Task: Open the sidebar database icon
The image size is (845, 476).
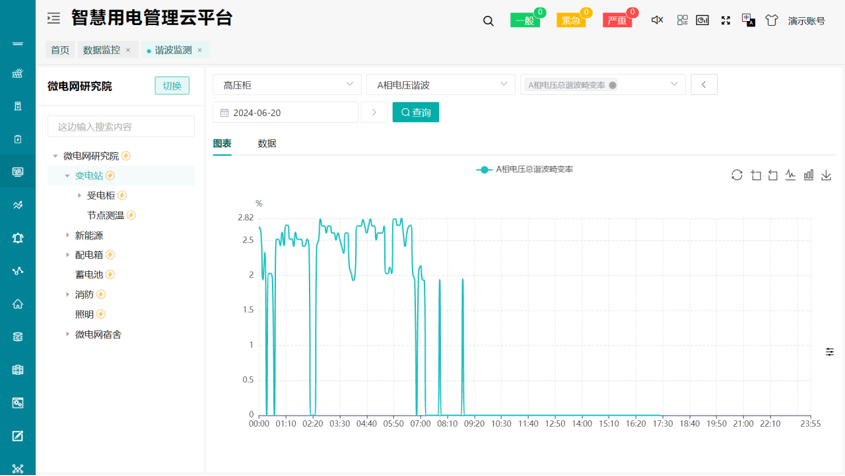Action: point(18,337)
